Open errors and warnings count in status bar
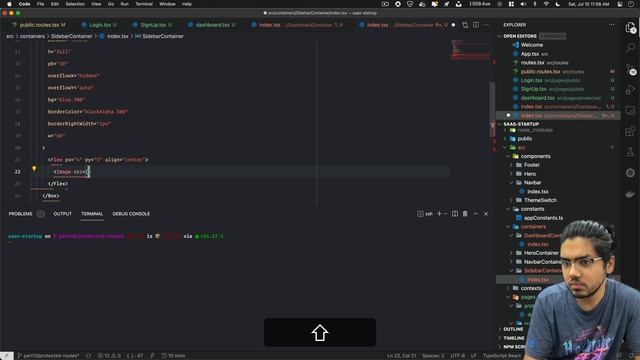Screen dimensions: 640x360 109,356
